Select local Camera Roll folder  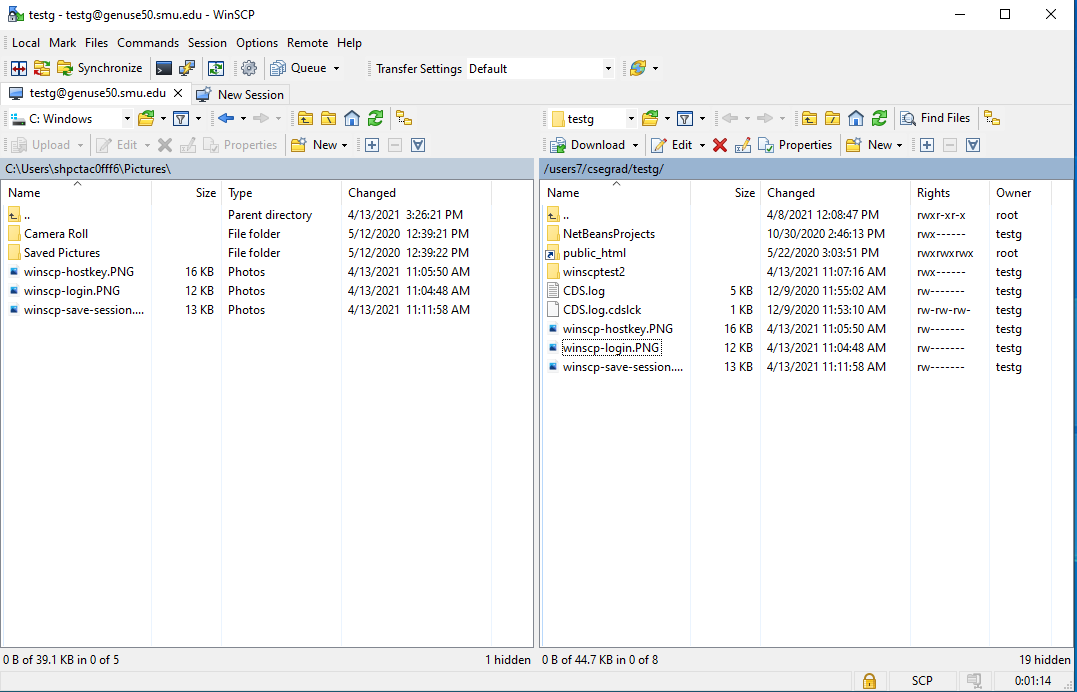point(56,234)
